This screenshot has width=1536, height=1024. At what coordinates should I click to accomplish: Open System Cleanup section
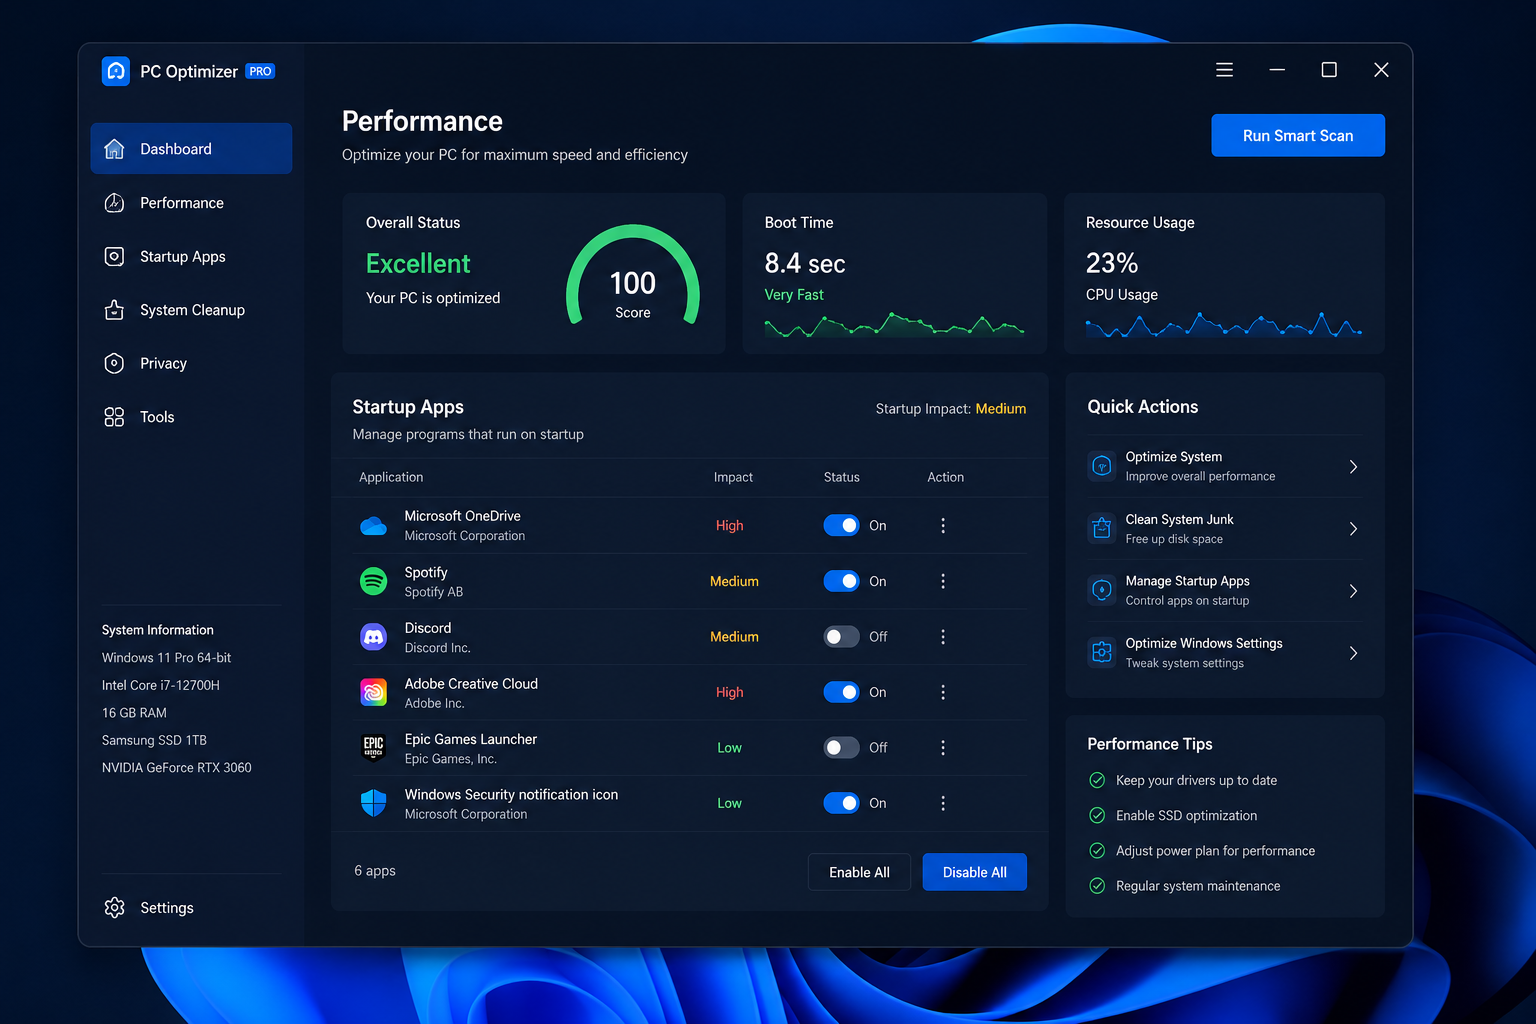[191, 310]
